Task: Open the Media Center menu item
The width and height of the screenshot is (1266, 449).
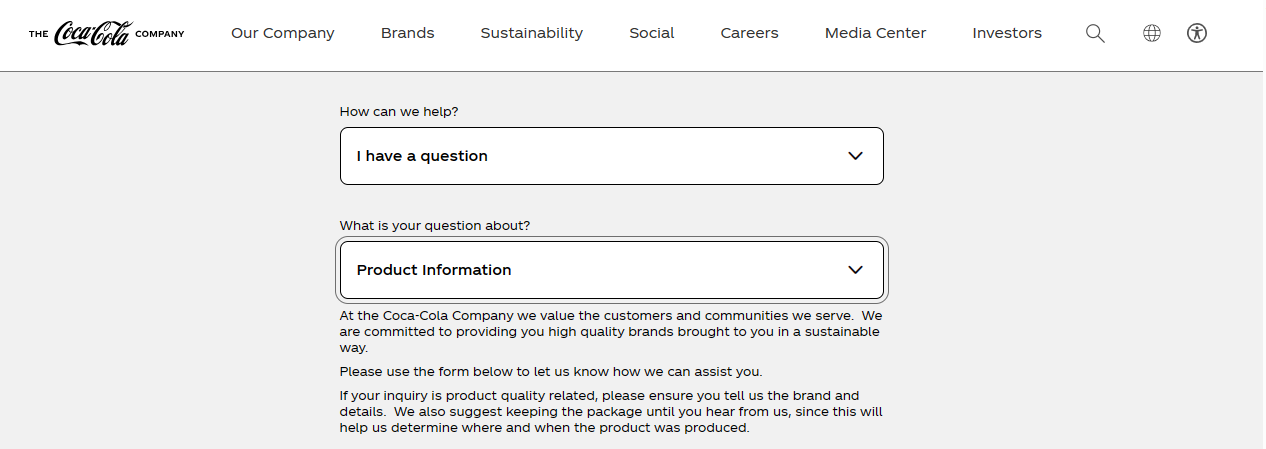Action: [875, 33]
